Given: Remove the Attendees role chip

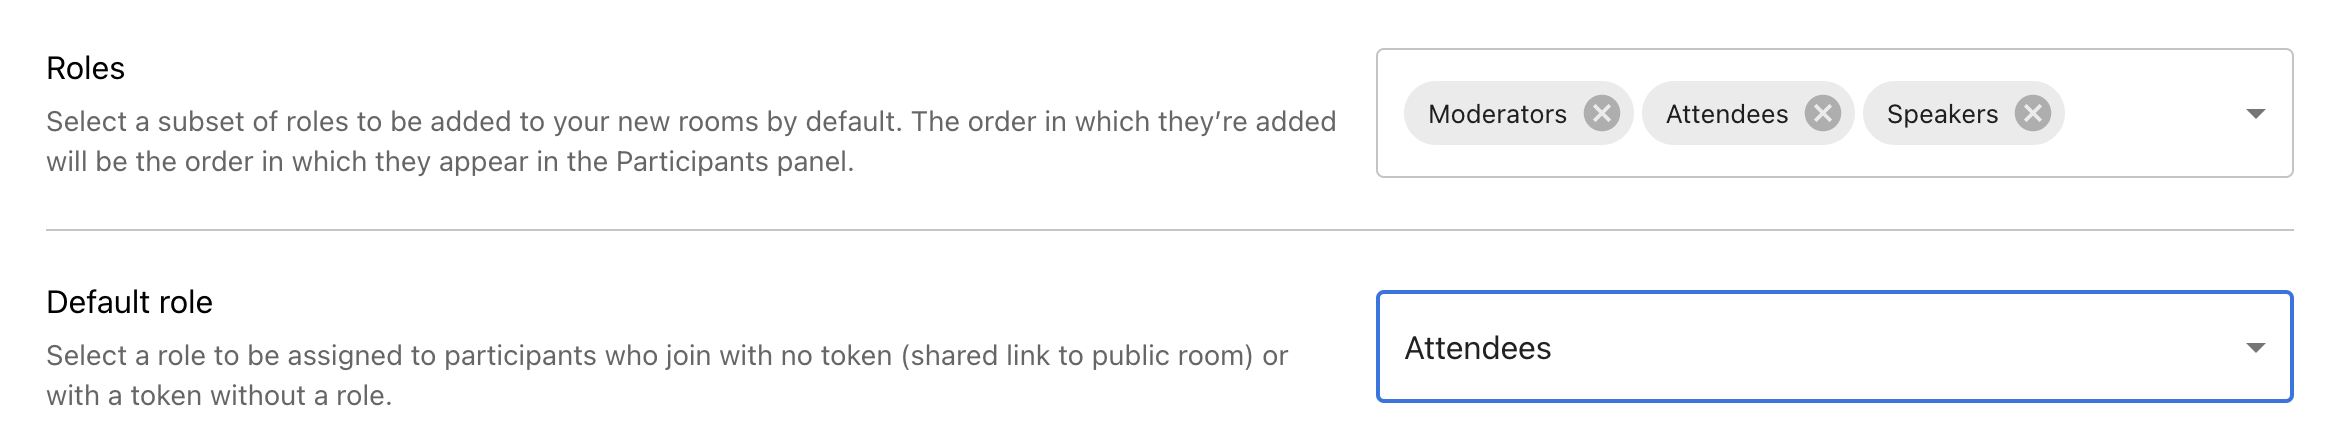Looking at the screenshot, I should (x=1822, y=113).
